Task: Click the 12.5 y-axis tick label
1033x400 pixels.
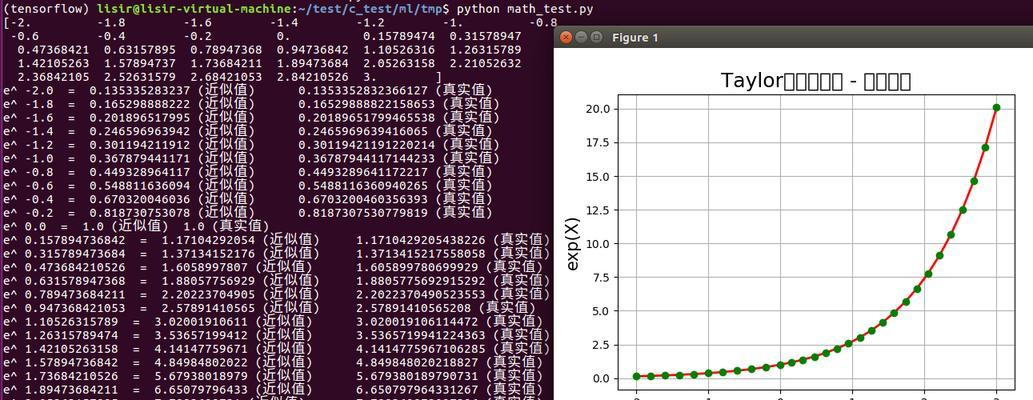Action: [x=600, y=210]
